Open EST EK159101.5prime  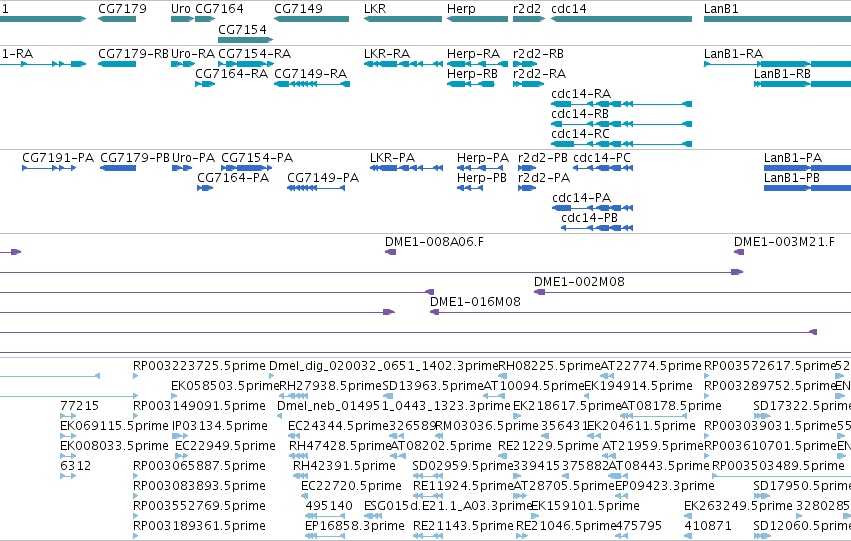(x=535, y=517)
